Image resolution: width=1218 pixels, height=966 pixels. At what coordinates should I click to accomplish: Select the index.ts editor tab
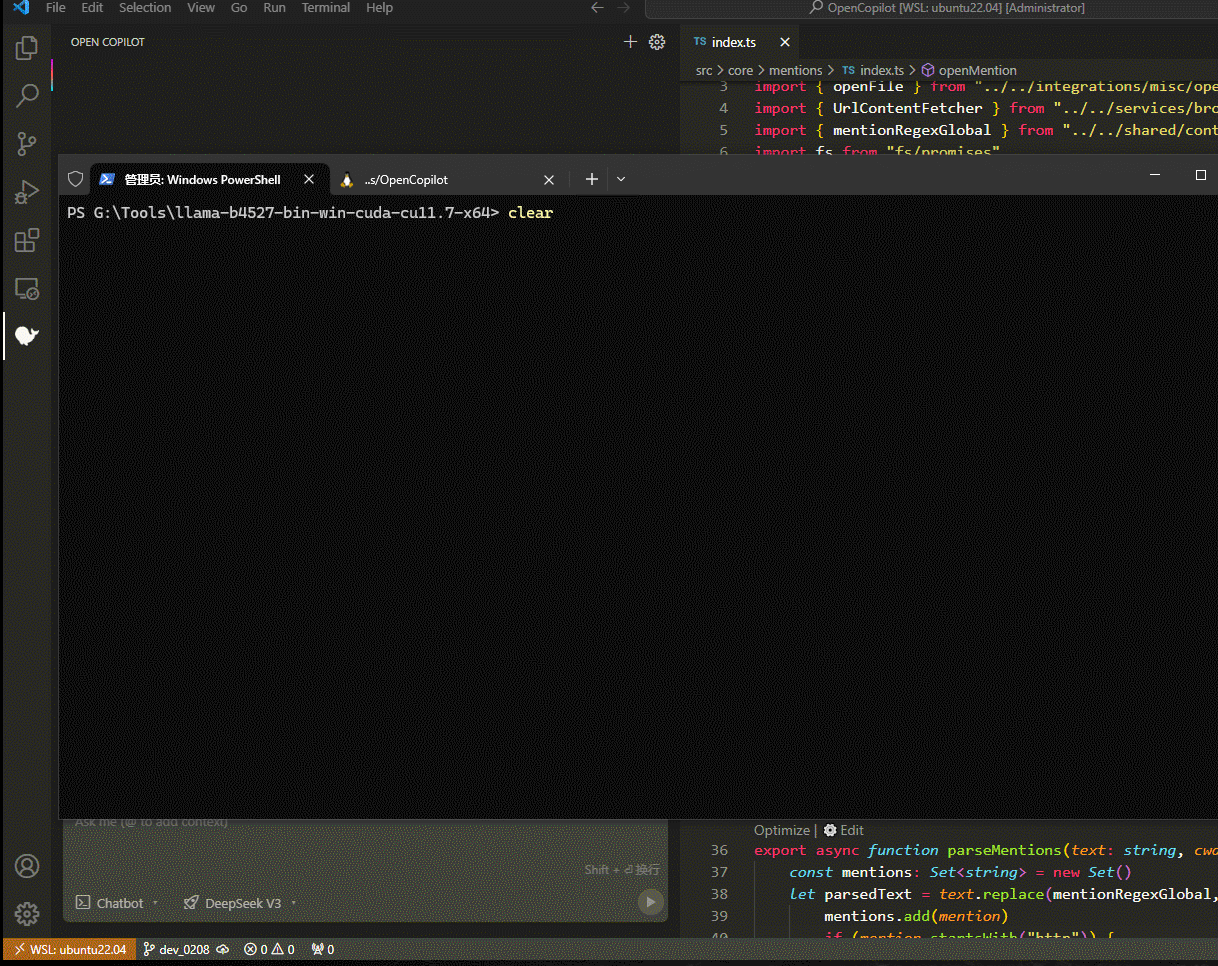click(x=733, y=42)
